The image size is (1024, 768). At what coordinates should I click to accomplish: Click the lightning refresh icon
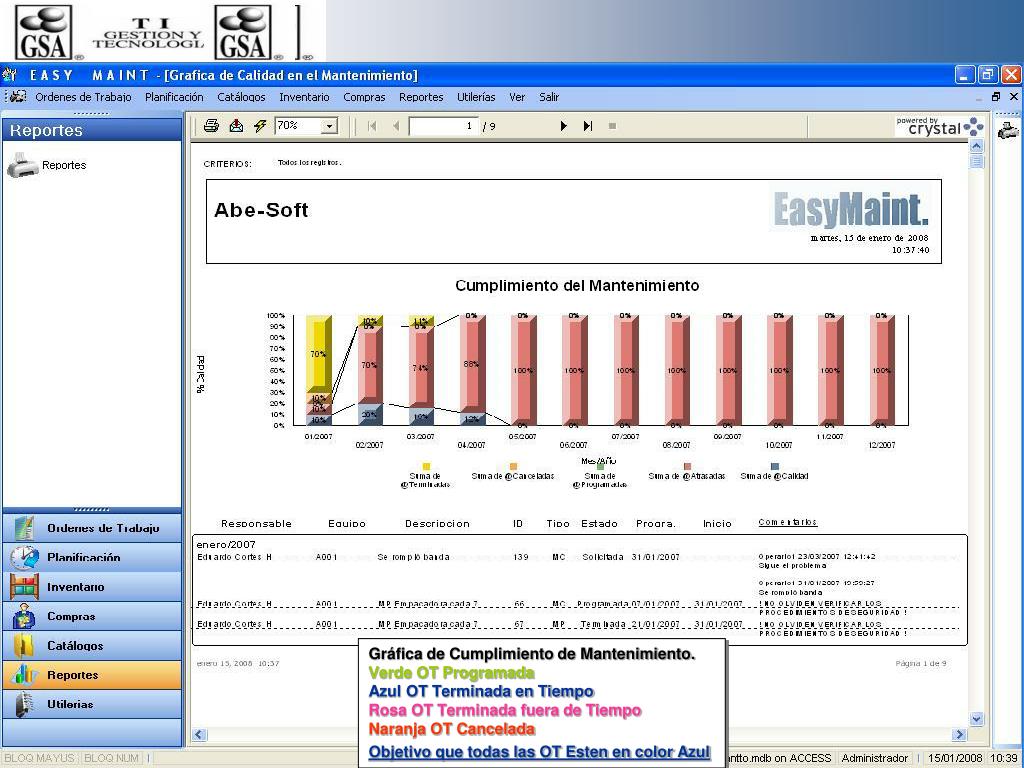[x=260, y=126]
